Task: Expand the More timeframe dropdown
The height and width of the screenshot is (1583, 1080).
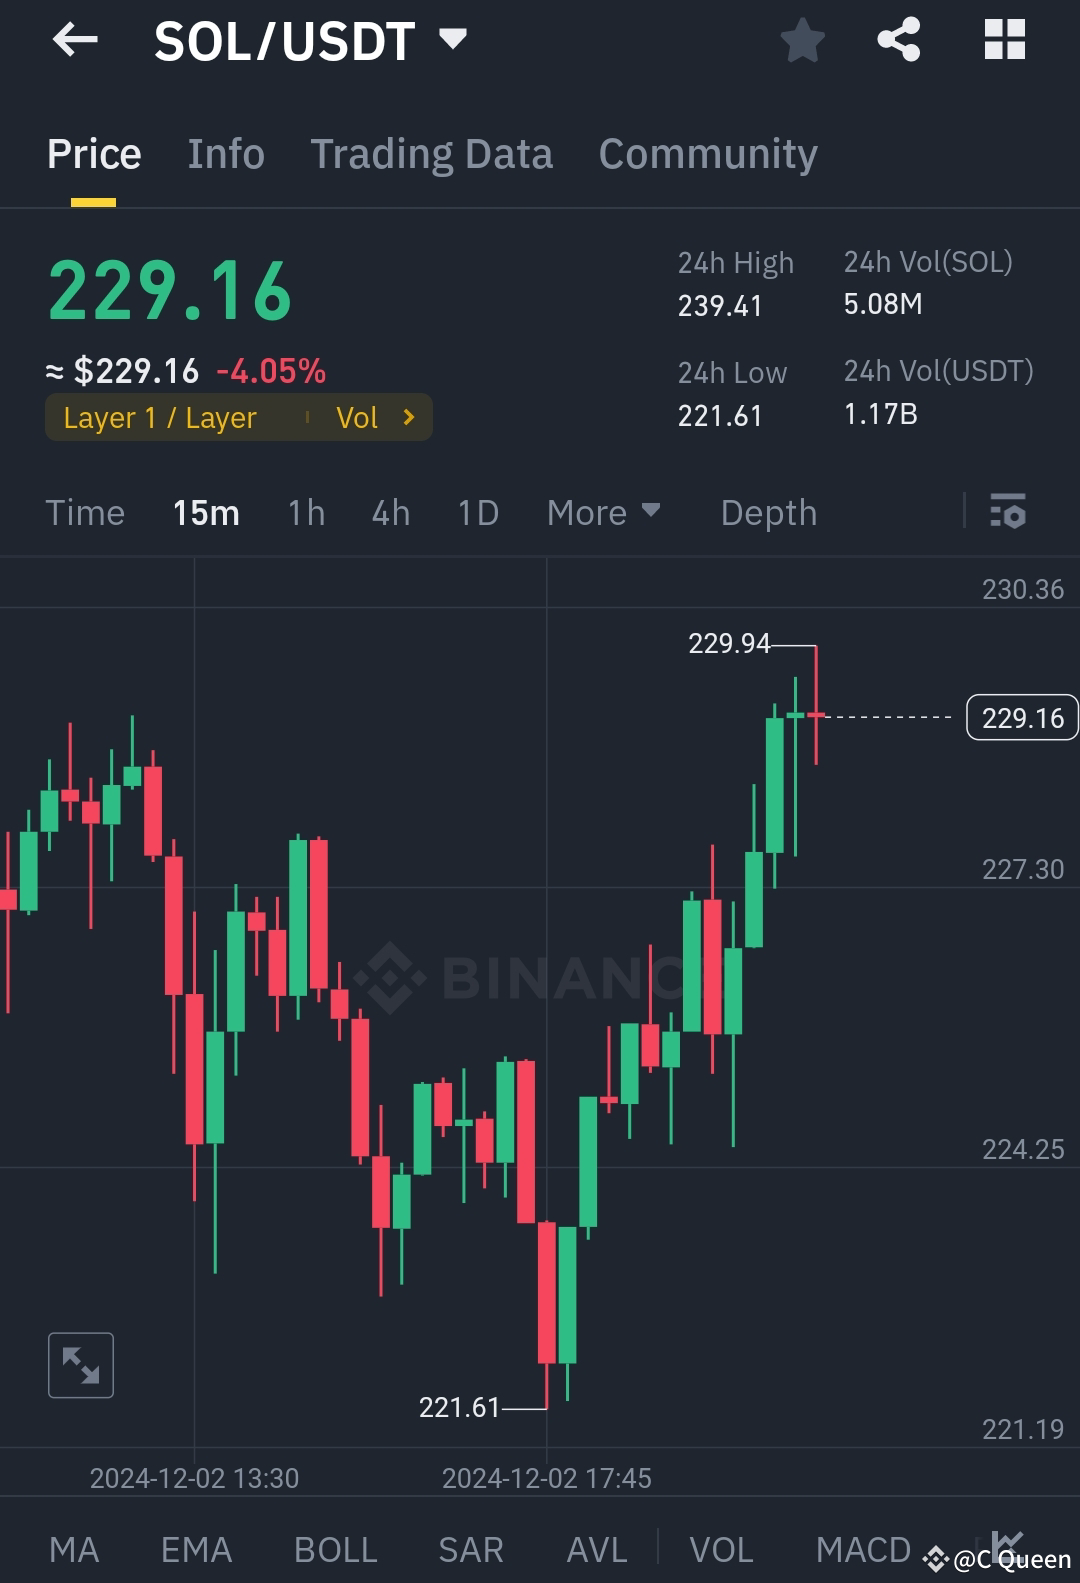Action: tap(604, 512)
